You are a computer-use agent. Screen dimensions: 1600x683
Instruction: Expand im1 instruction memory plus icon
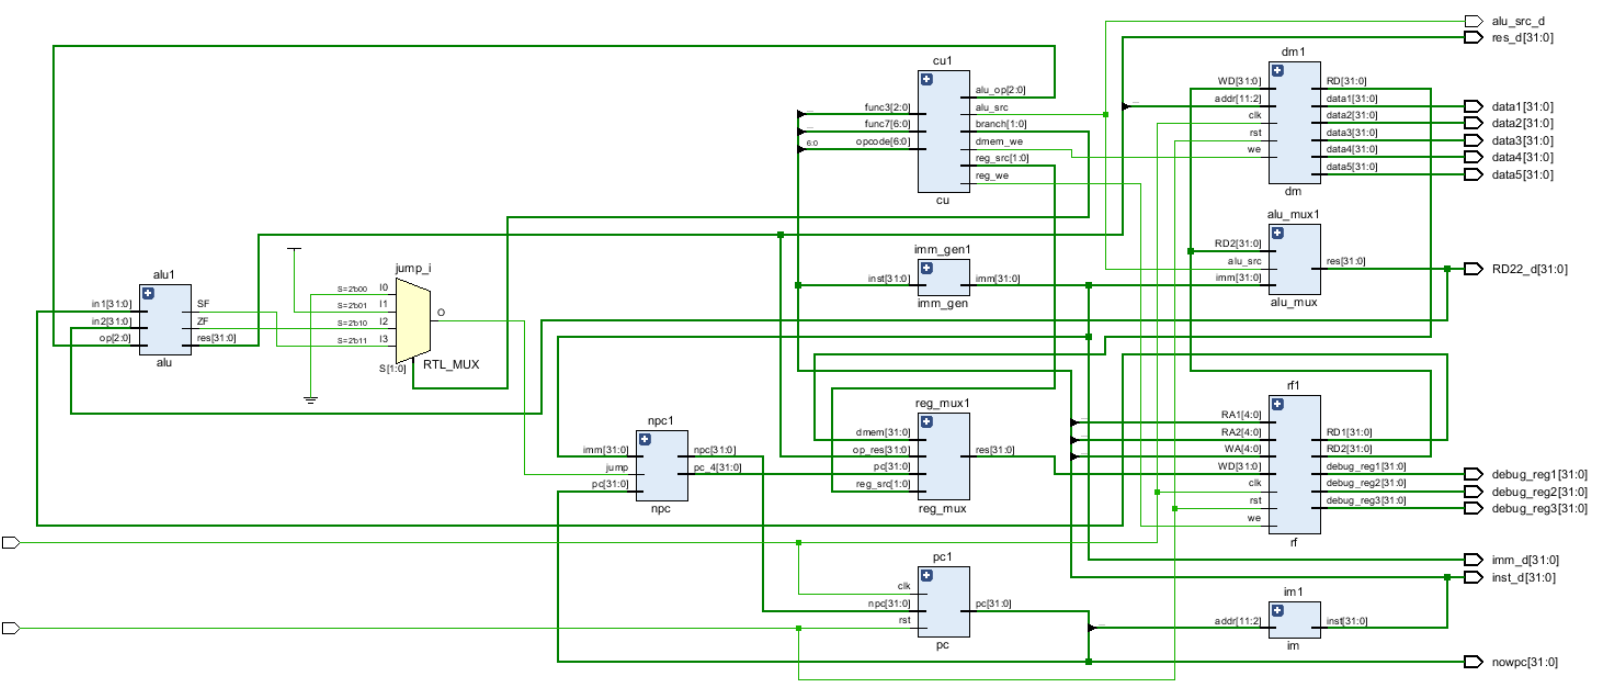(x=1277, y=610)
